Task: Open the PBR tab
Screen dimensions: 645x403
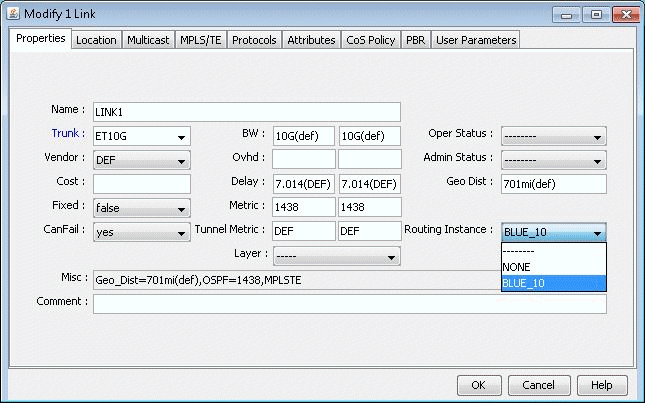Action: (415, 40)
